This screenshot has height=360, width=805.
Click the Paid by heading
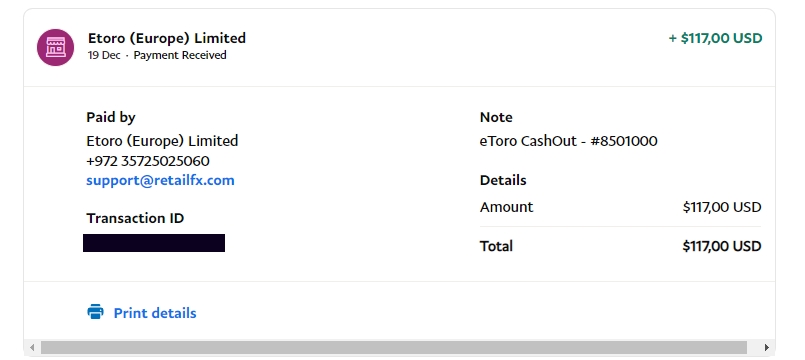tap(111, 118)
